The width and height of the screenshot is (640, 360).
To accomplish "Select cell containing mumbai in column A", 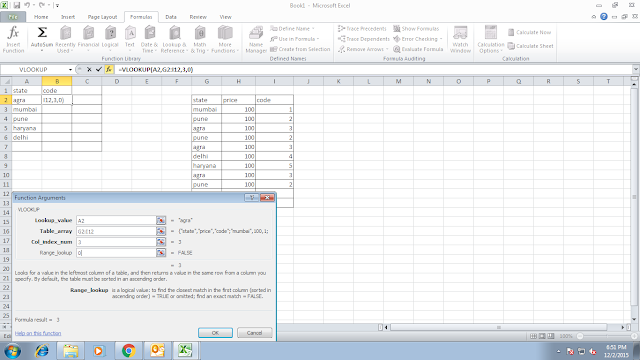I will (x=27, y=109).
